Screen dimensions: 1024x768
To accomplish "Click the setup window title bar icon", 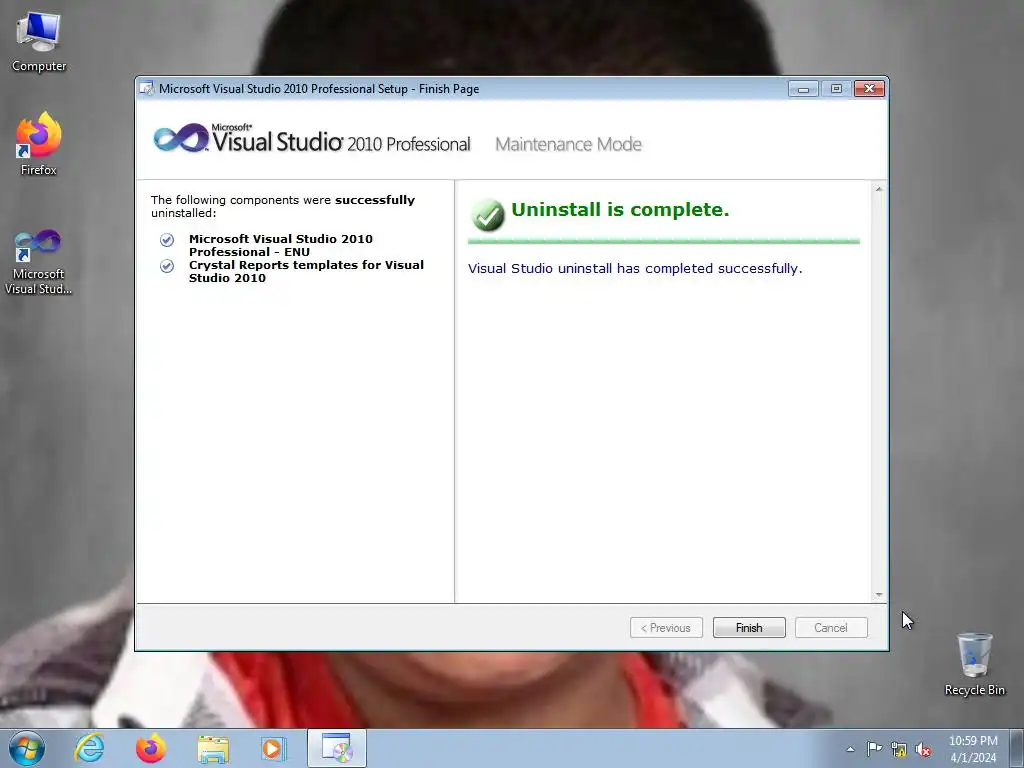I will [x=148, y=89].
